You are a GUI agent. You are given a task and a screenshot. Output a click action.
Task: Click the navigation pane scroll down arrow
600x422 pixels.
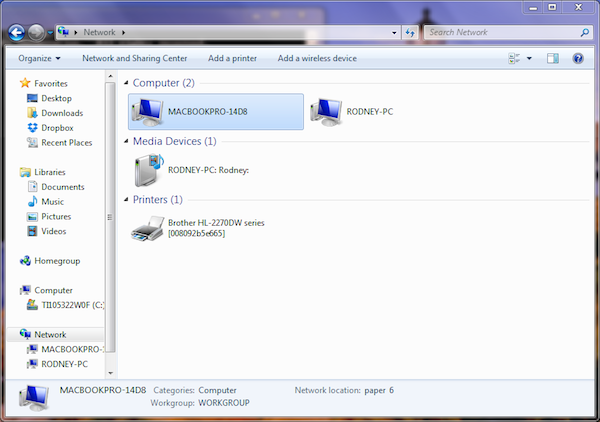[x=111, y=373]
